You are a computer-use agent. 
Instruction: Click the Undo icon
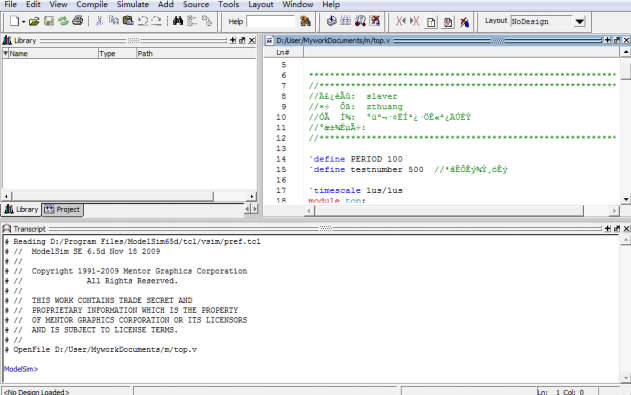[x=143, y=21]
